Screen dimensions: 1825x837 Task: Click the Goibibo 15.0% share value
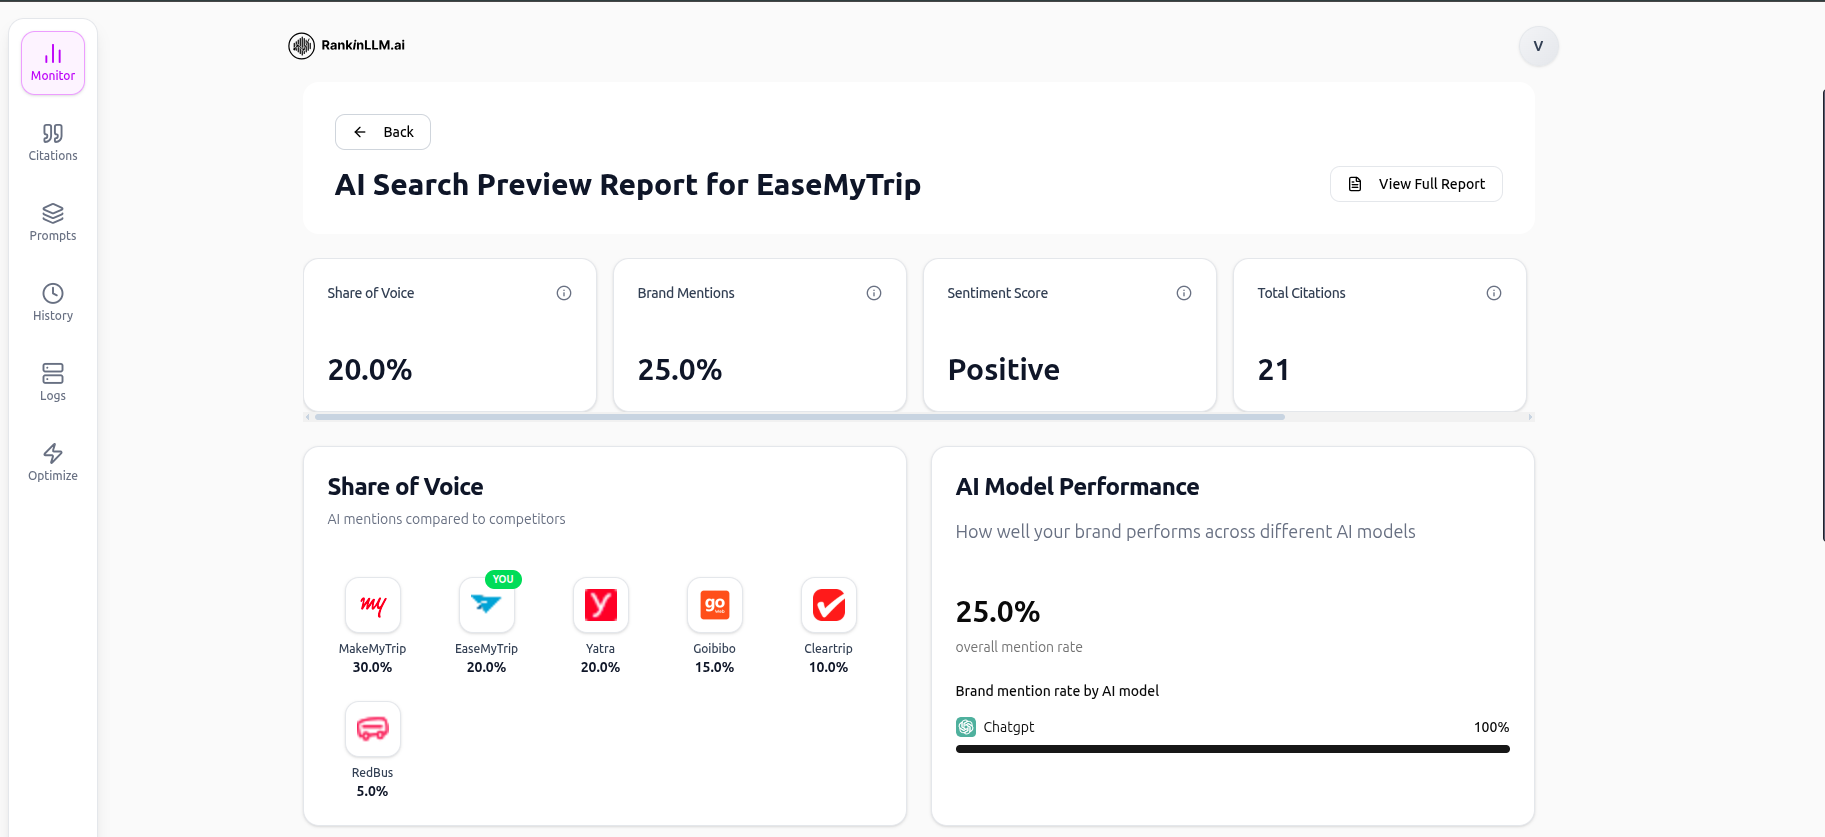(715, 667)
